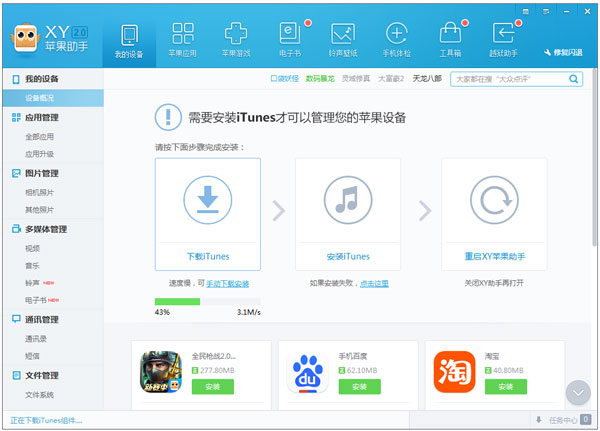
Task: Select 应用管理 sidebar heading
Action: coord(42,118)
